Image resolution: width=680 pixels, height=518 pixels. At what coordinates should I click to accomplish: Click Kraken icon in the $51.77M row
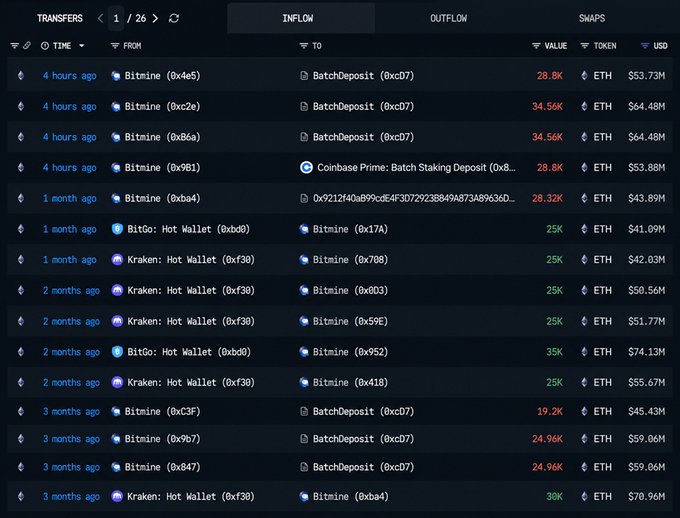tap(117, 321)
